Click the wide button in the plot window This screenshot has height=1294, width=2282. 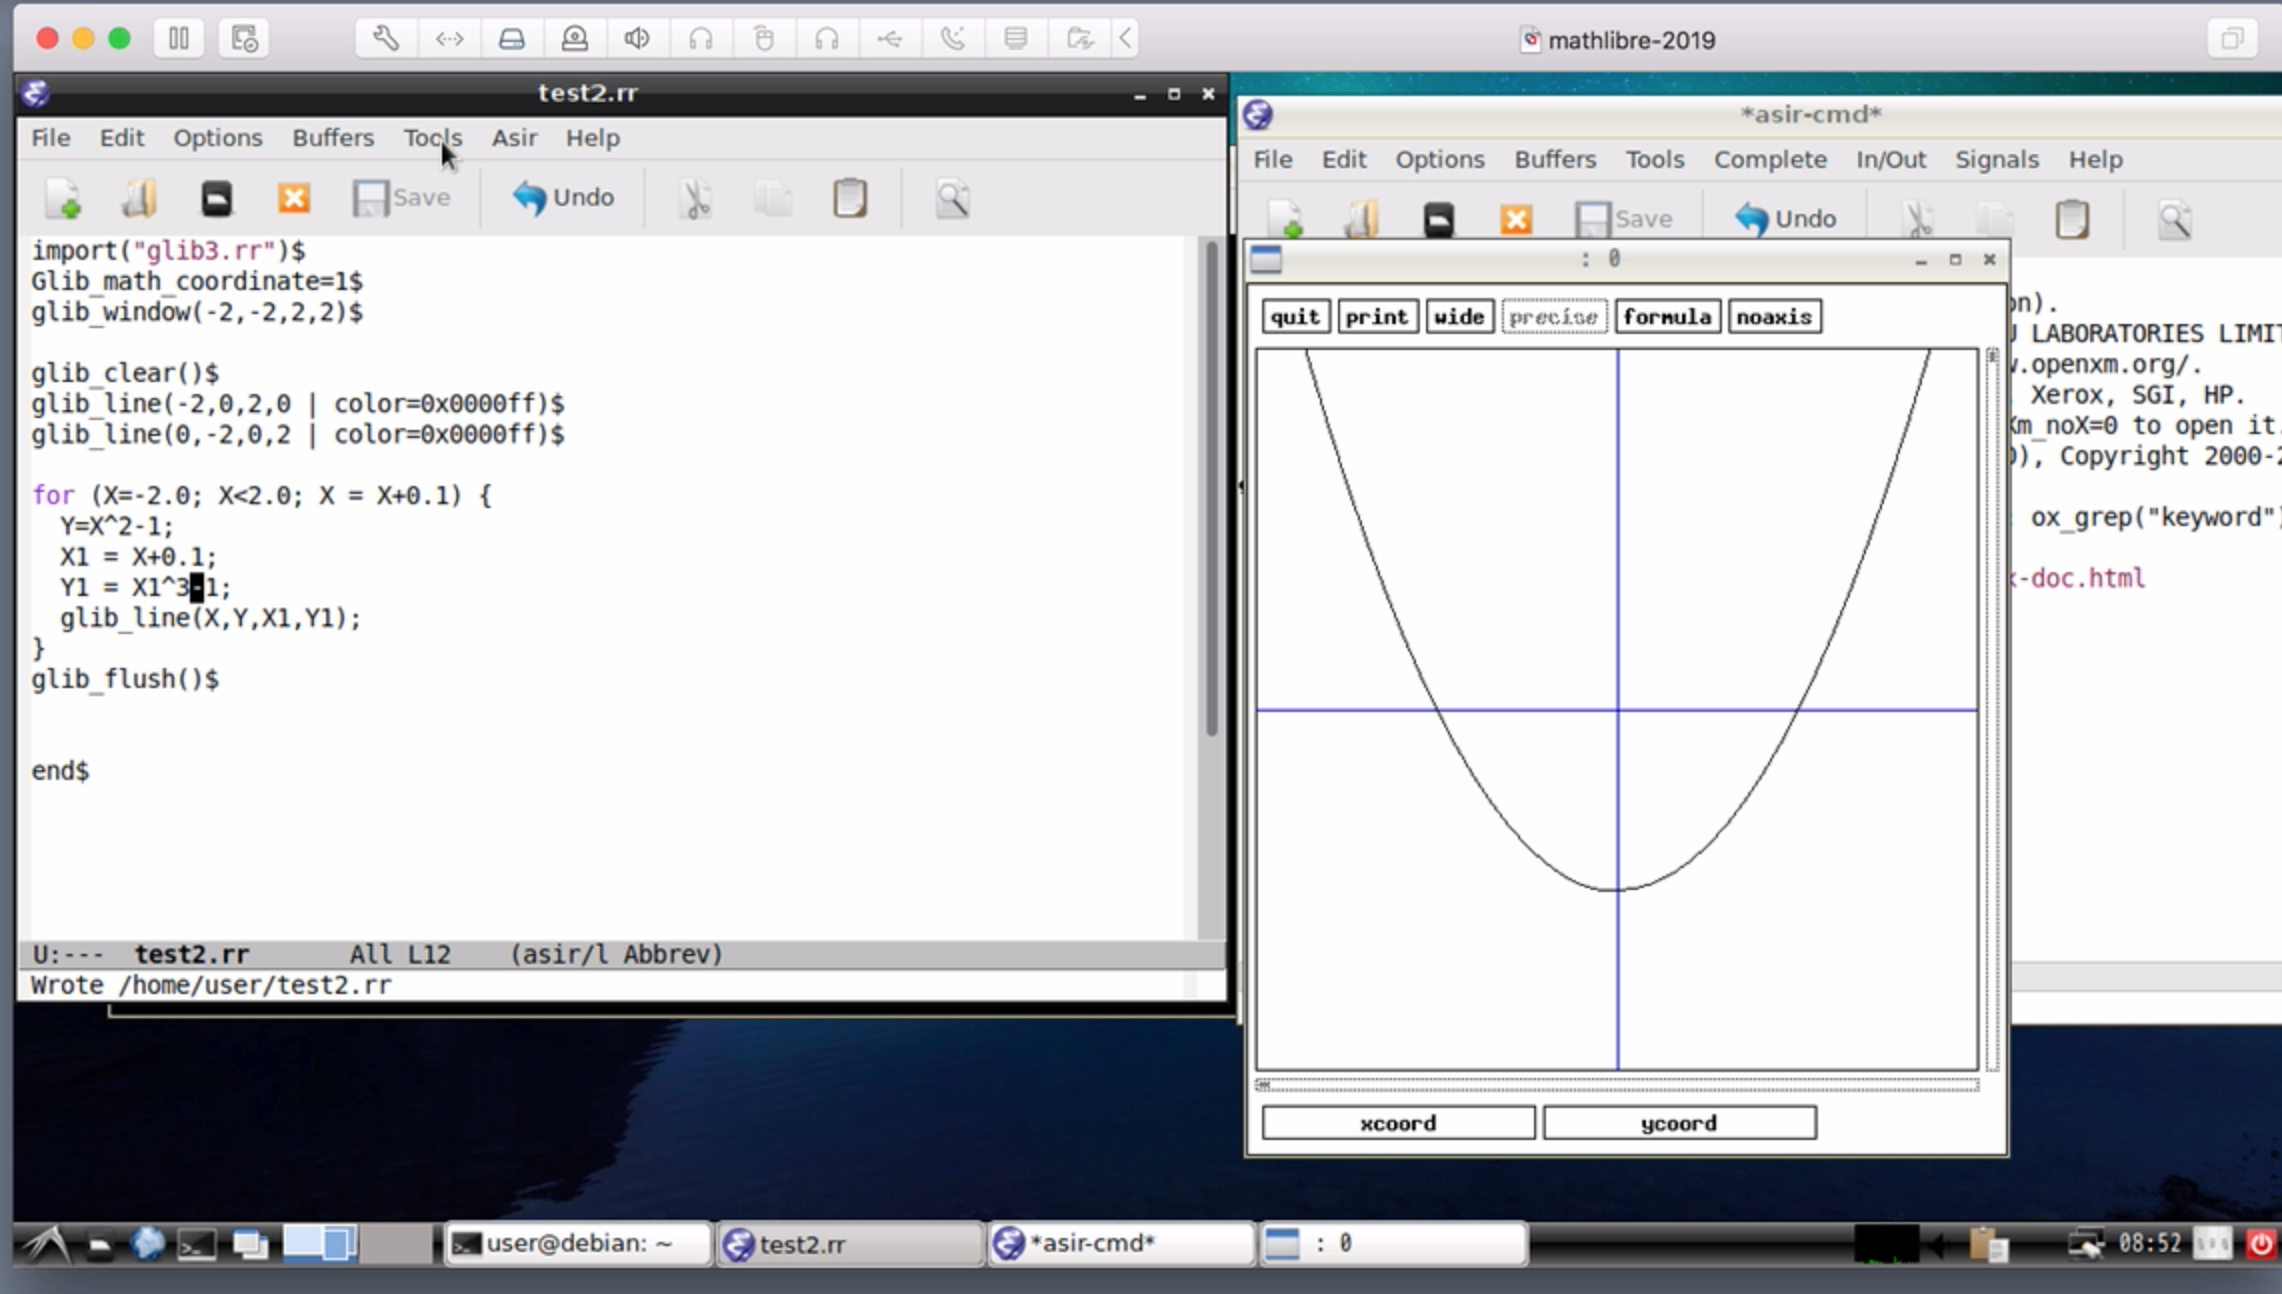click(x=1459, y=317)
